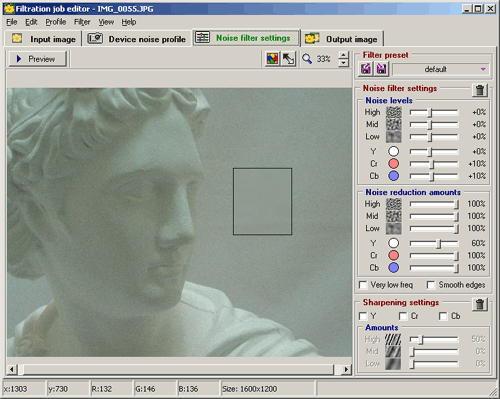Click the Noise reduction High amount slider
Image resolution: width=500 pixels, height=399 pixels.
(434, 204)
